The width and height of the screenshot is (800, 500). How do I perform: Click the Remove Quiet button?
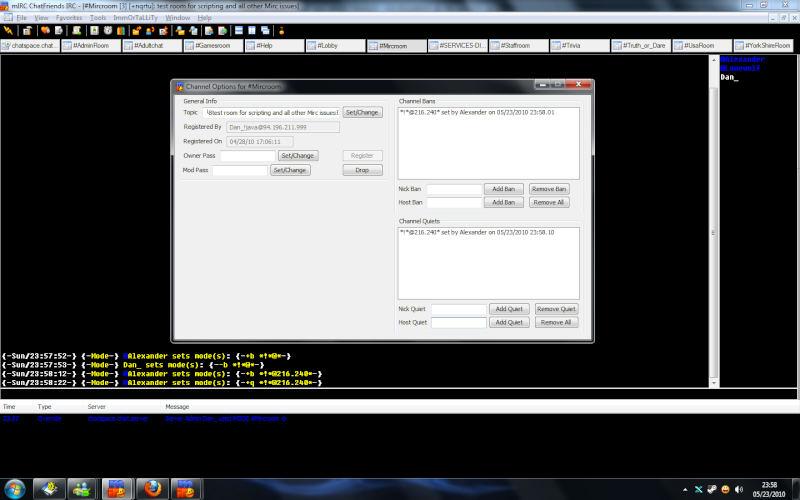pyautogui.click(x=556, y=309)
